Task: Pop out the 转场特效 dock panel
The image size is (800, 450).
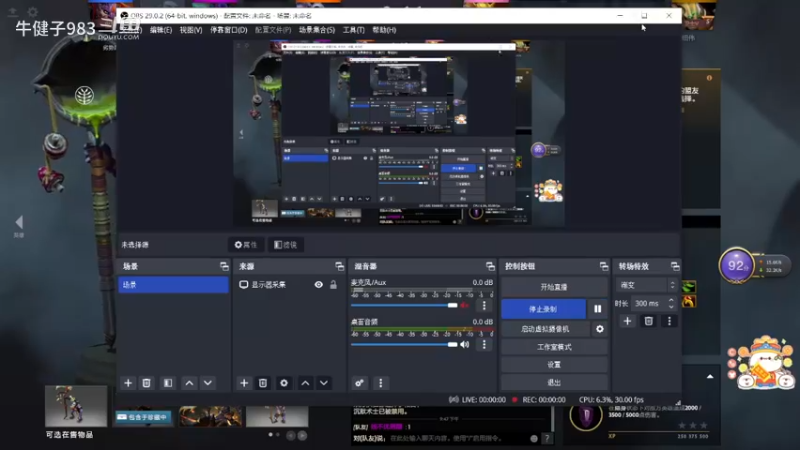Action: coord(675,266)
